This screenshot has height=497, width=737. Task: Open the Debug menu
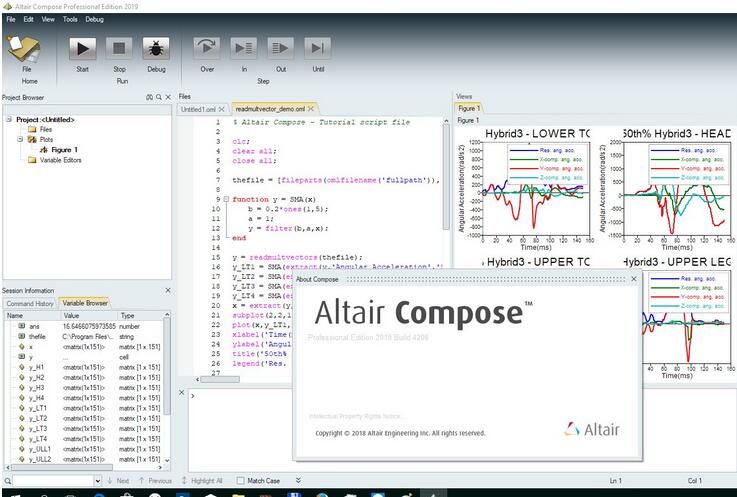coord(94,19)
